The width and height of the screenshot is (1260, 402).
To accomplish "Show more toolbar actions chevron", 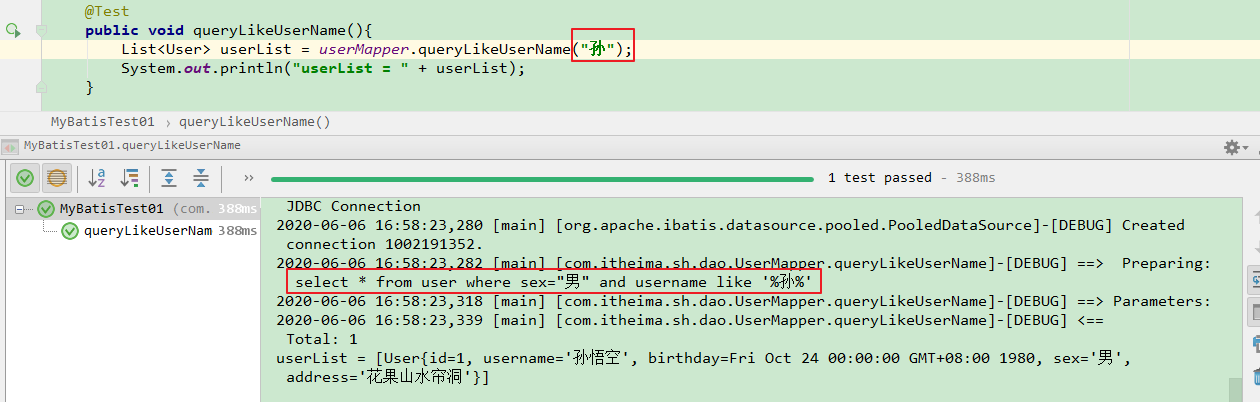I will click(249, 178).
